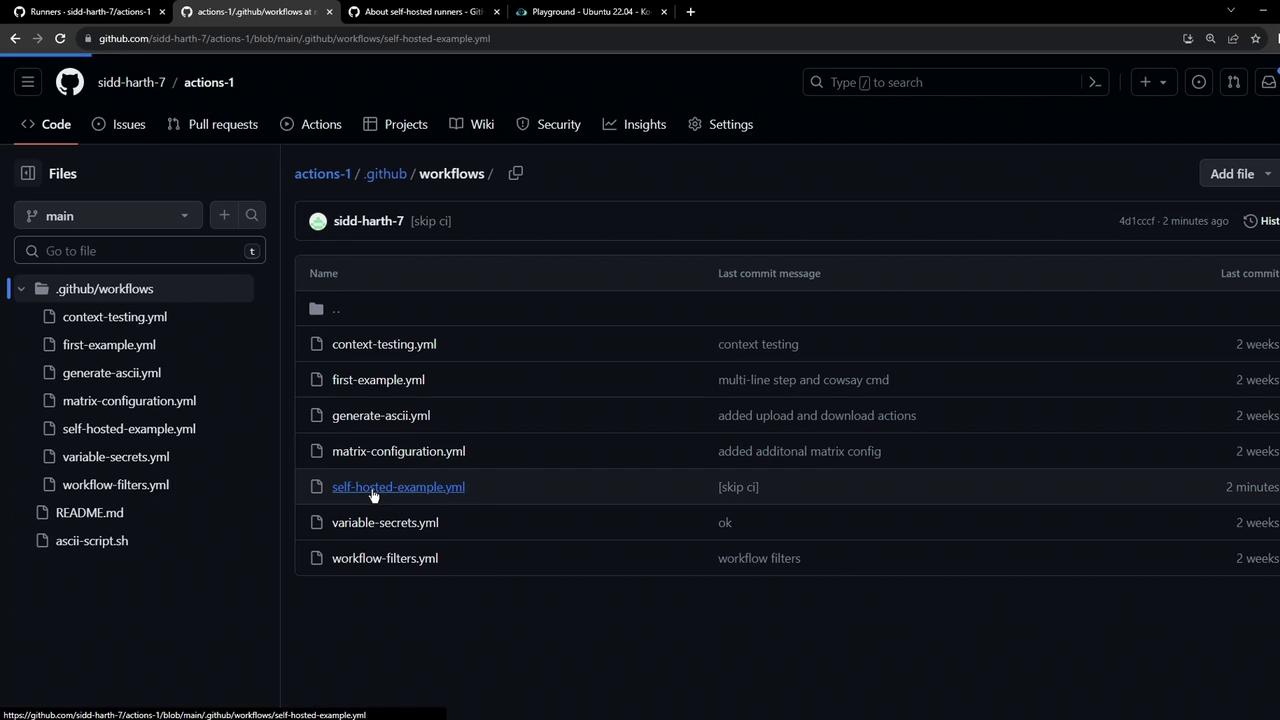
Task: Open the Security tab
Action: (x=549, y=124)
